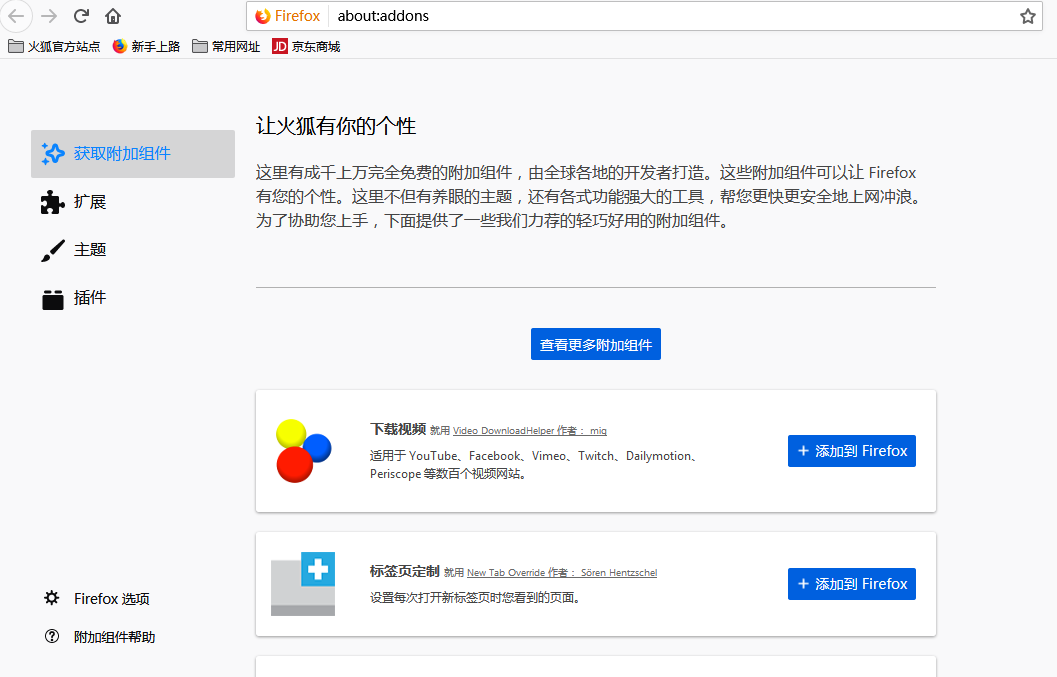Viewport: 1057px width, 677px height.
Task: Click the 标签页定制 card title
Action: tap(404, 571)
